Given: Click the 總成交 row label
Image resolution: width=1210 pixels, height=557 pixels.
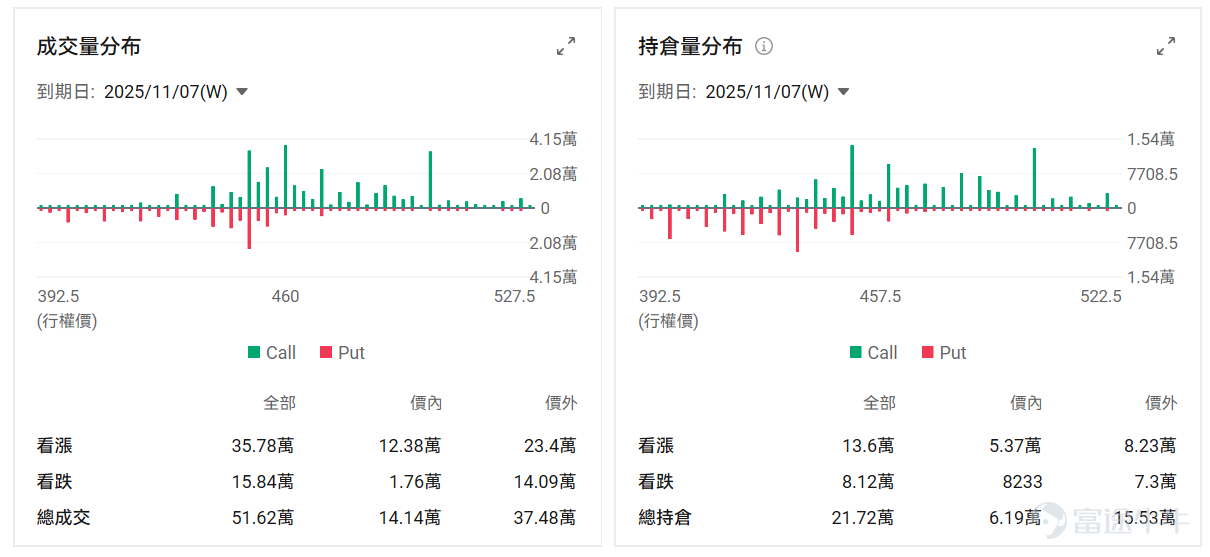Looking at the screenshot, I should [64, 518].
